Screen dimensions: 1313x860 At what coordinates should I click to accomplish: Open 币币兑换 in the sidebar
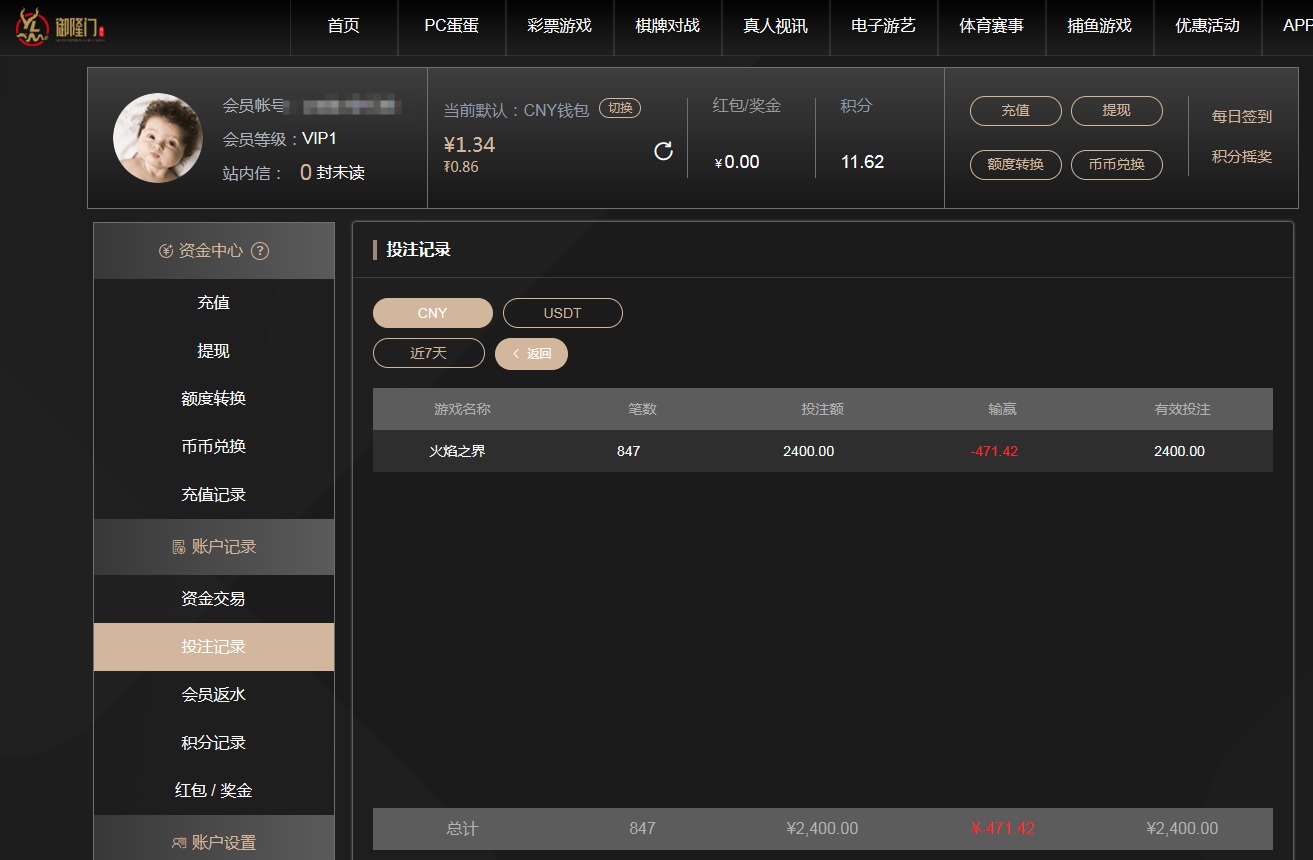[x=214, y=446]
